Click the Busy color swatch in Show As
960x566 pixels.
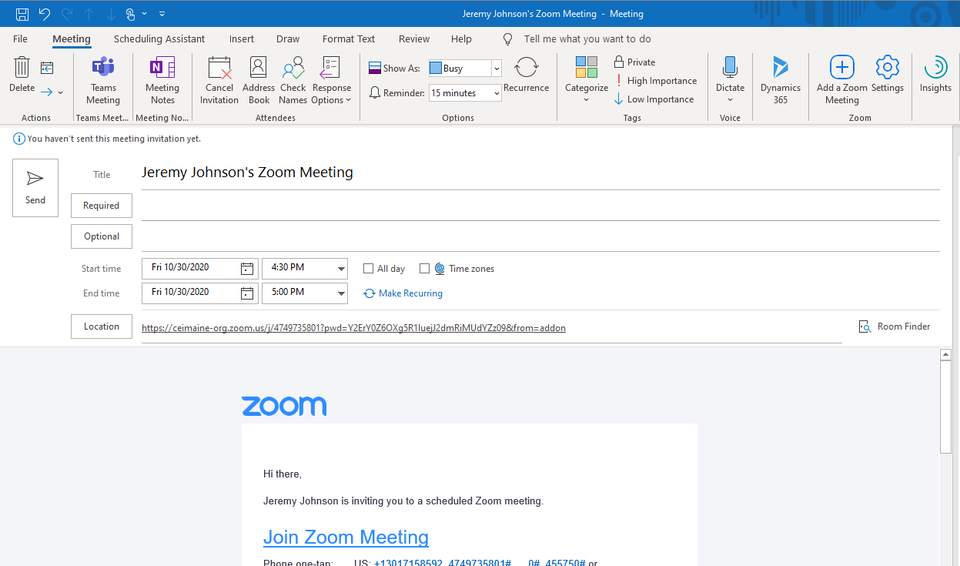tap(435, 68)
